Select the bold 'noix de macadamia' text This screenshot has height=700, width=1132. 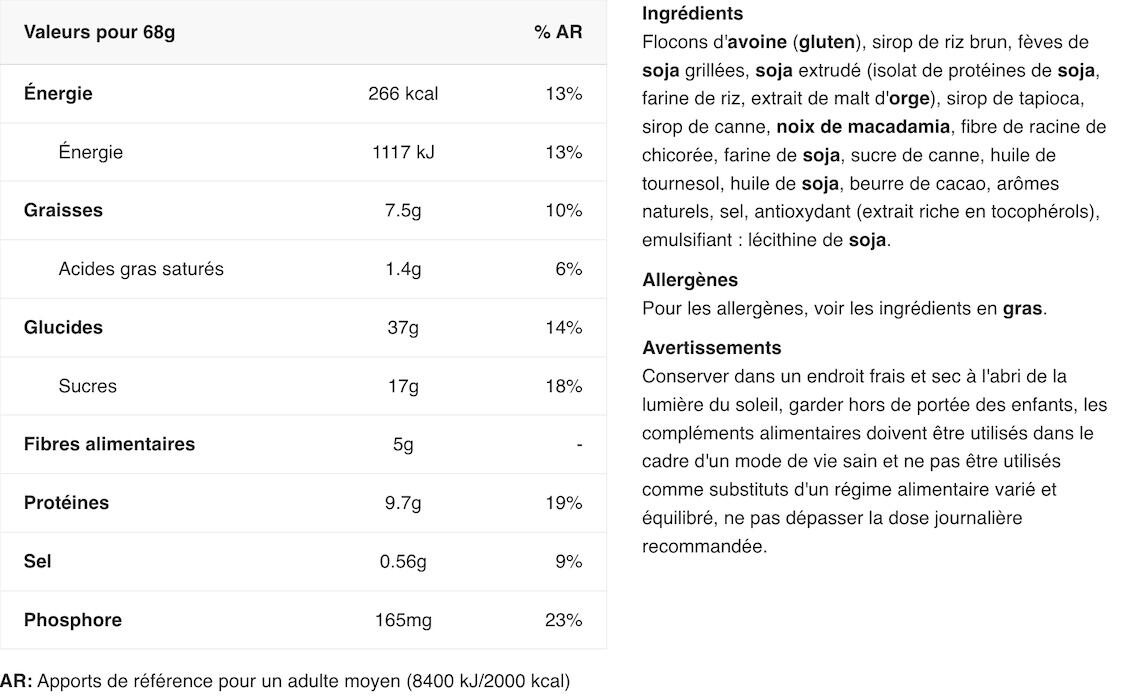coord(863,127)
